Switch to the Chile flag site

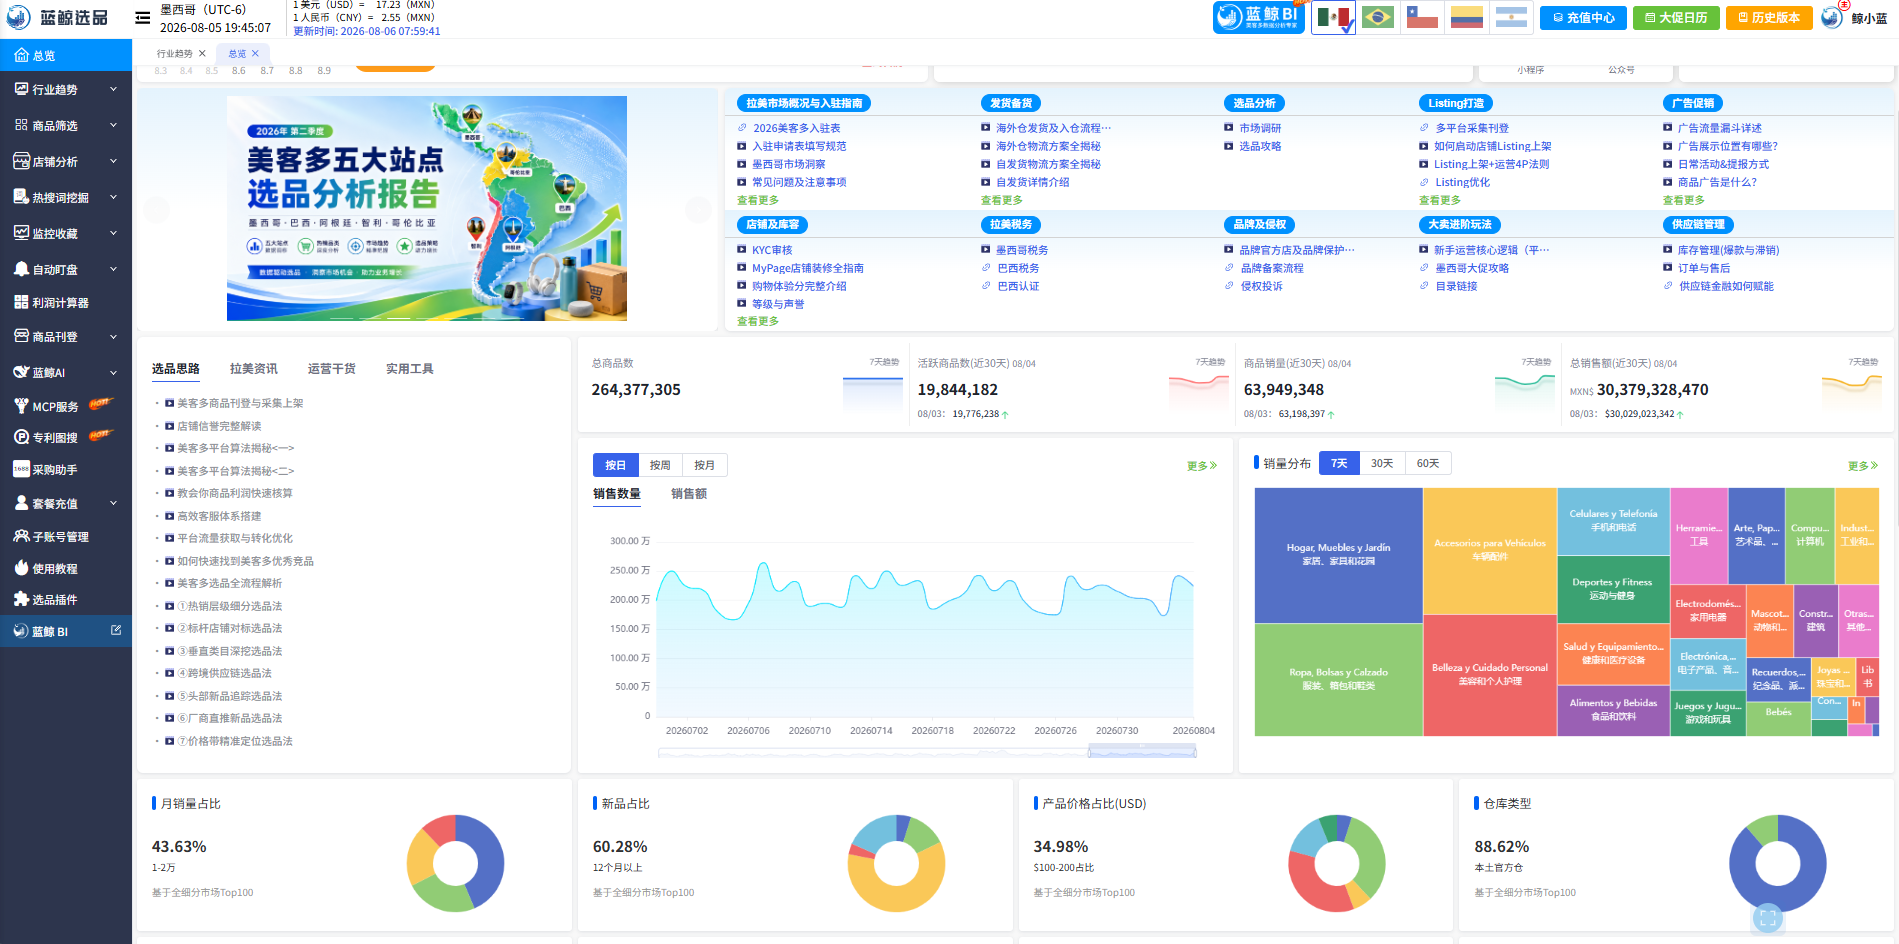click(1422, 17)
